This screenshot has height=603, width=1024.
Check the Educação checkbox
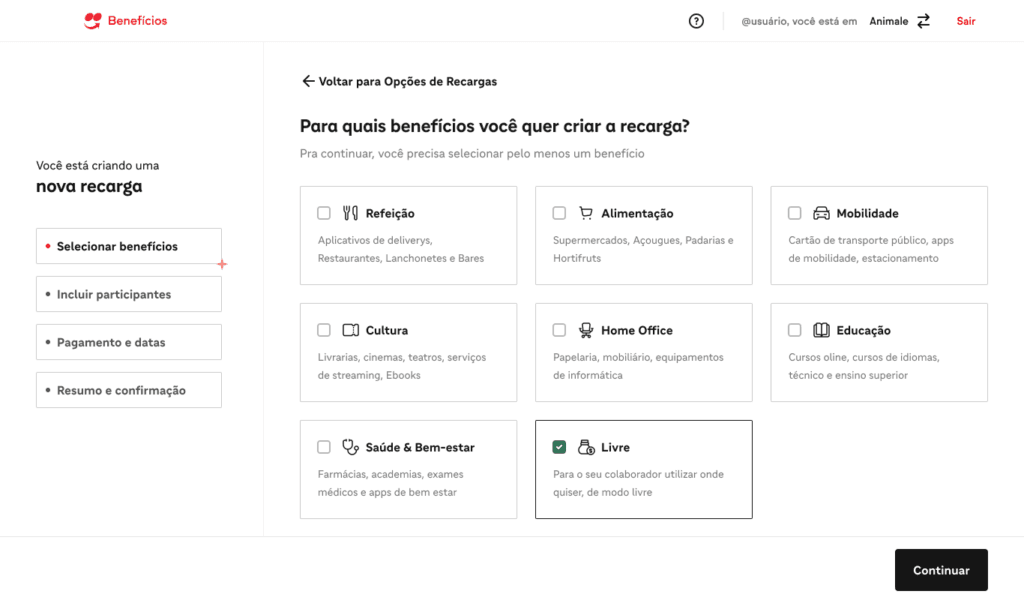794,330
